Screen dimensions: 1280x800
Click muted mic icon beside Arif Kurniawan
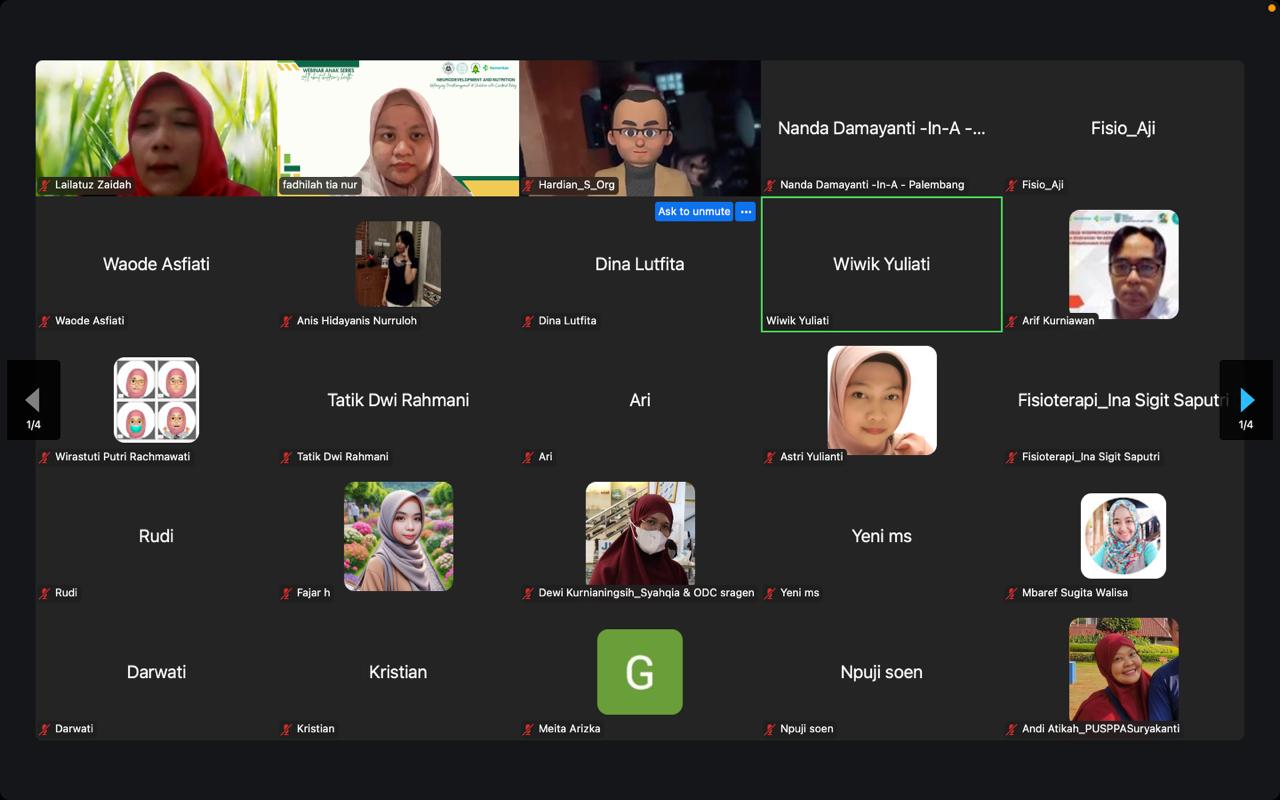[1012, 321]
